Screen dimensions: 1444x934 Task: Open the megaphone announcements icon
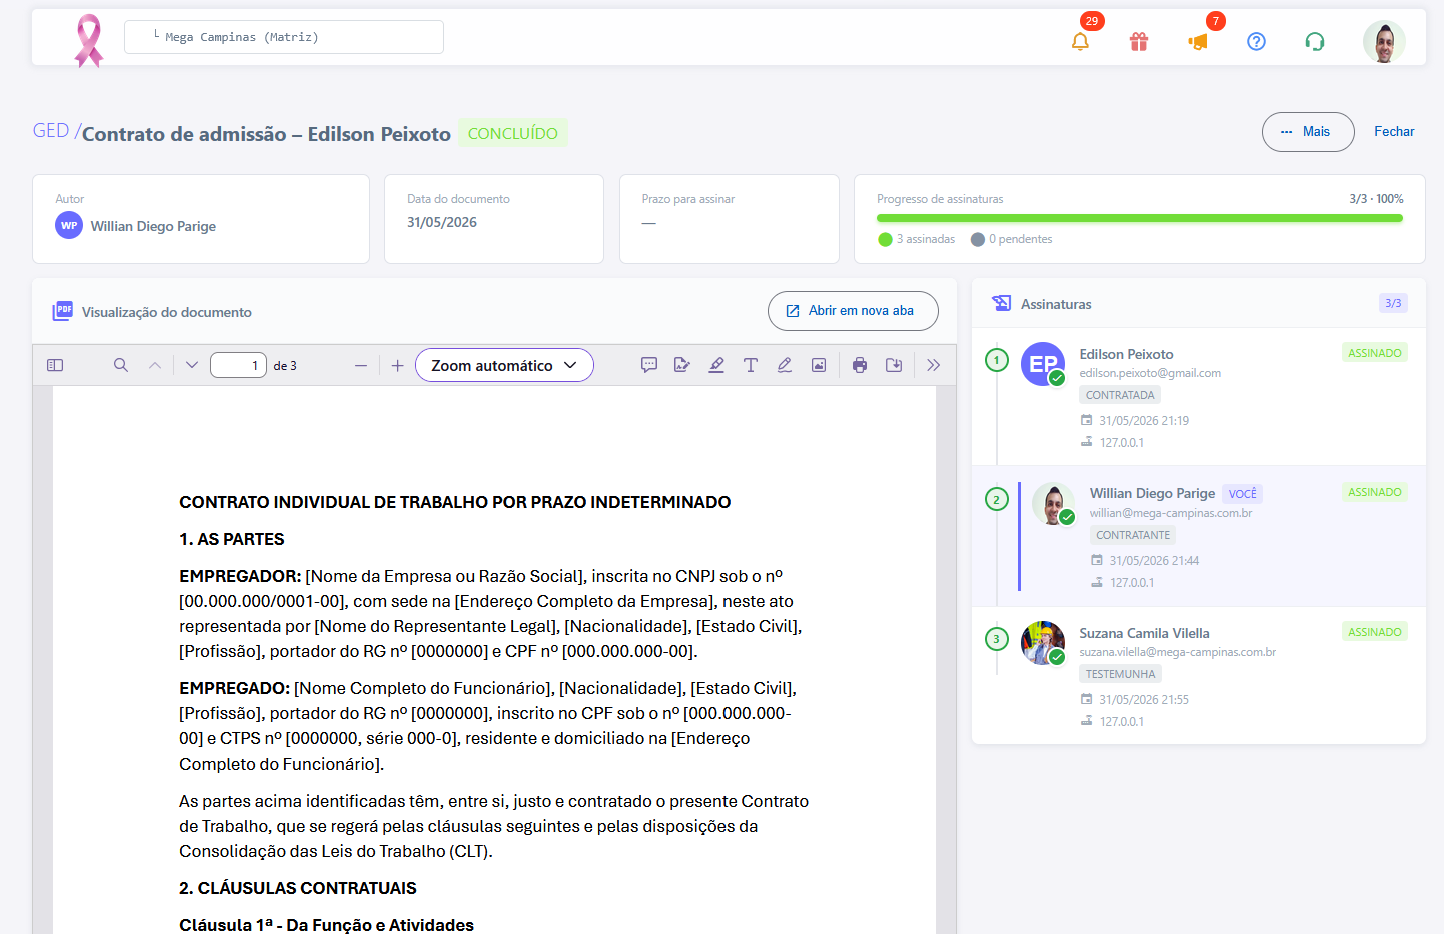[1198, 41]
